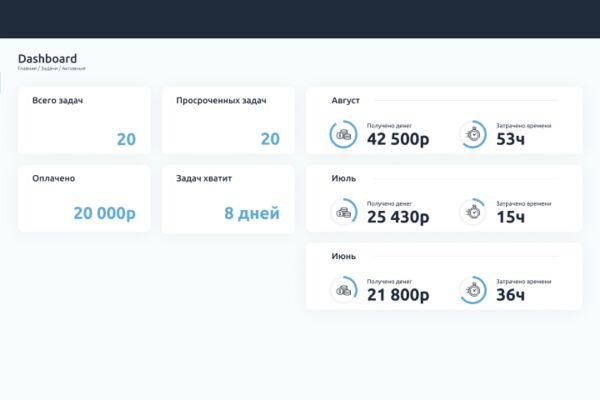Open the Главная breadcrumb link

click(27, 69)
